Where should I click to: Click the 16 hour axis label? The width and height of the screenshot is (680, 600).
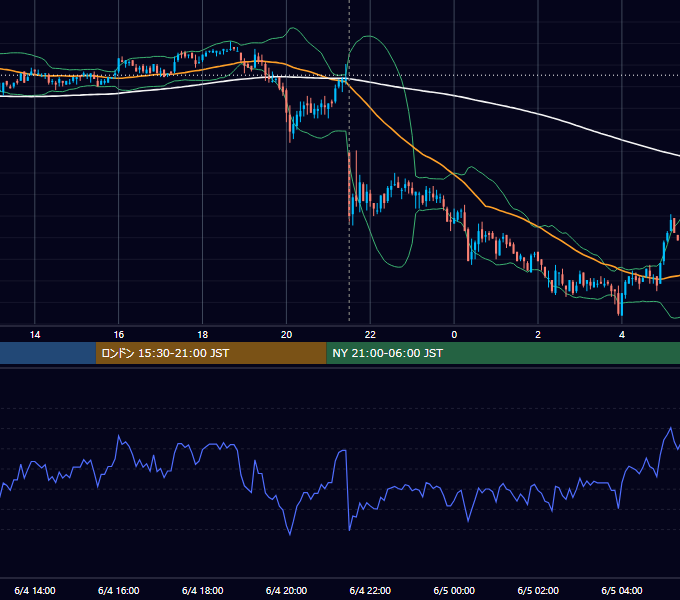coord(118,335)
